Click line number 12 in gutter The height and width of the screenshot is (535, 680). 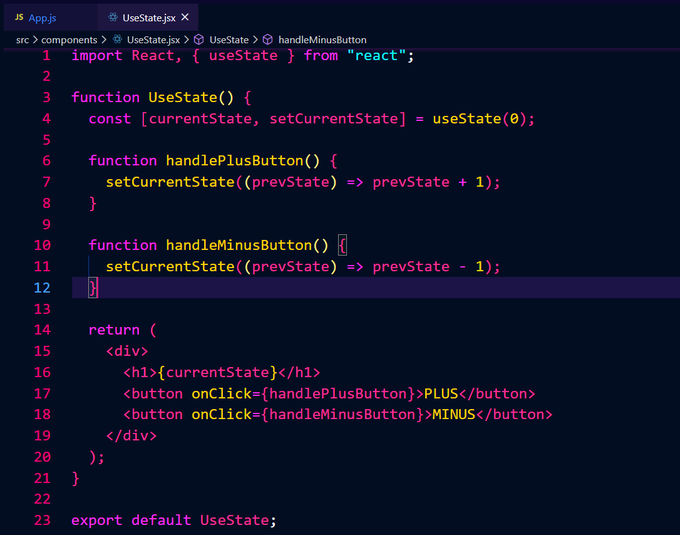[42, 288]
